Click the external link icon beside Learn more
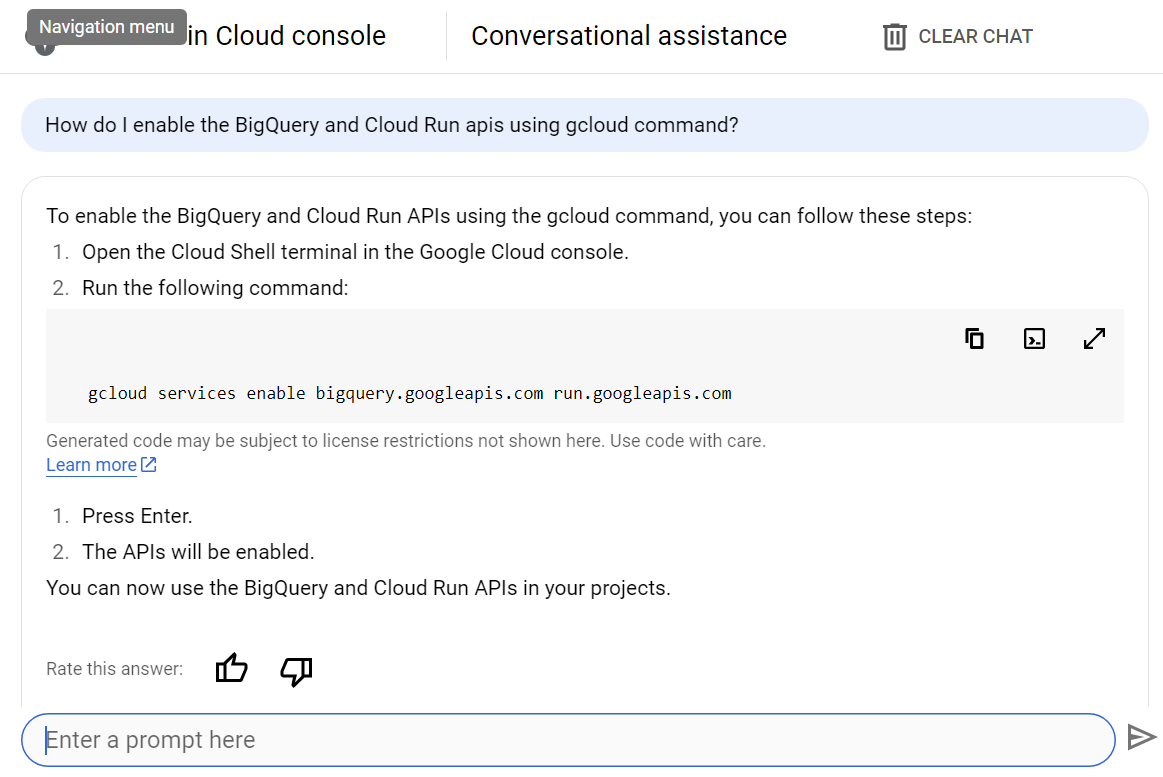The image size is (1163, 777). pos(149,465)
